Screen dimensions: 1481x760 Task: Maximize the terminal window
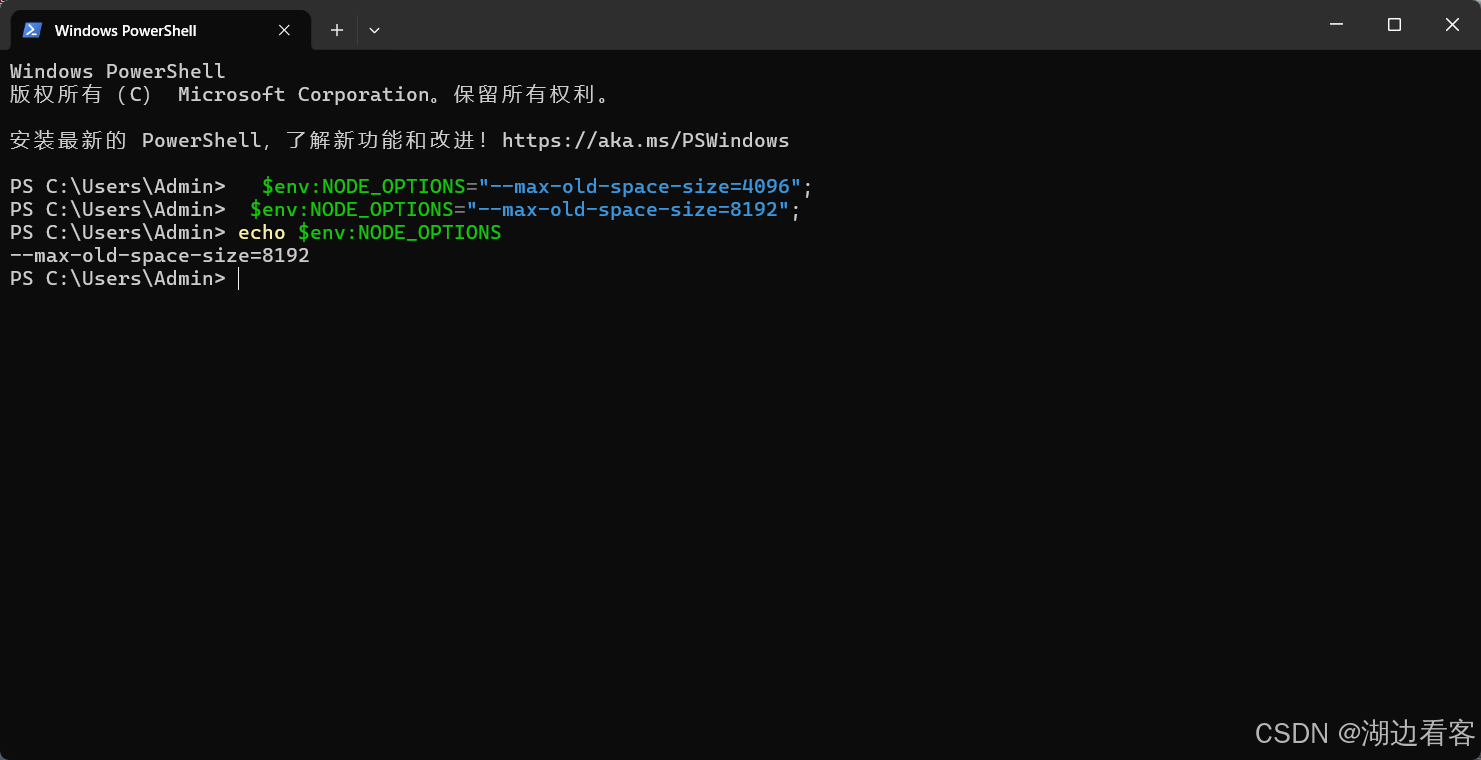coord(1394,24)
